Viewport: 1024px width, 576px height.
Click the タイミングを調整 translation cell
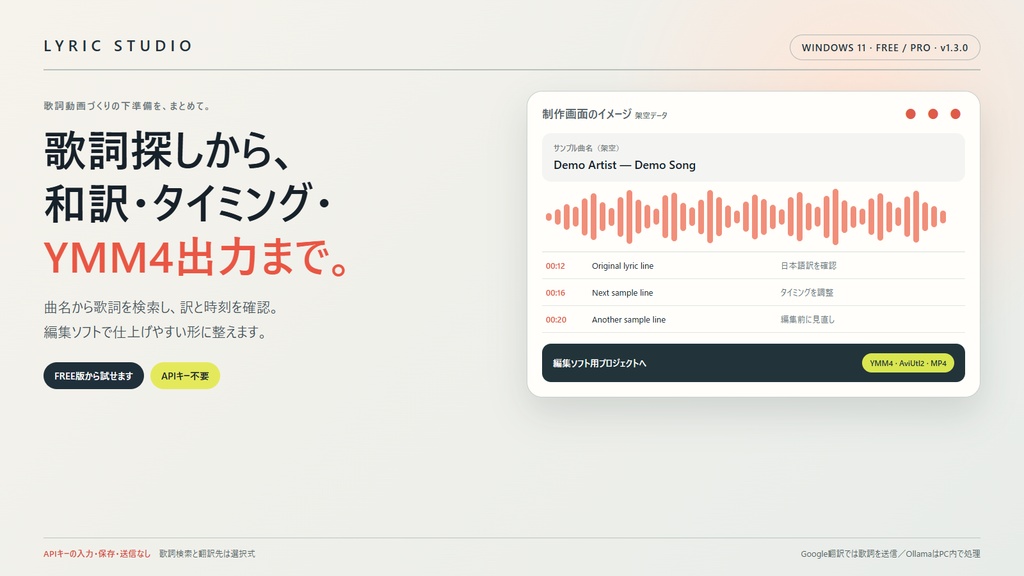click(807, 293)
